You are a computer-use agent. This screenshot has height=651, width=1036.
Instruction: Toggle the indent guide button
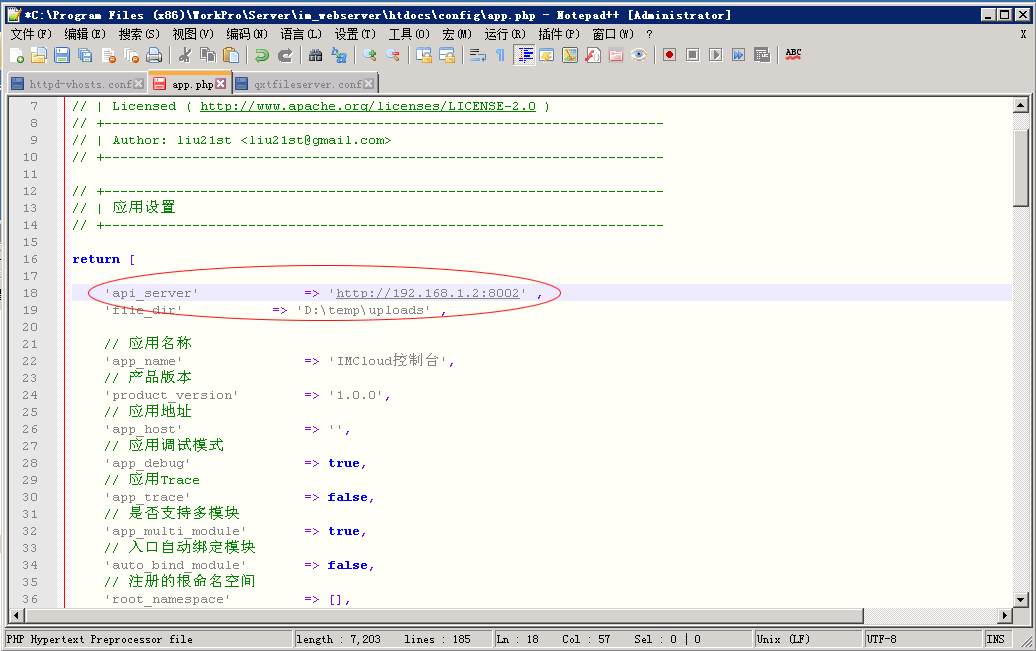point(524,55)
